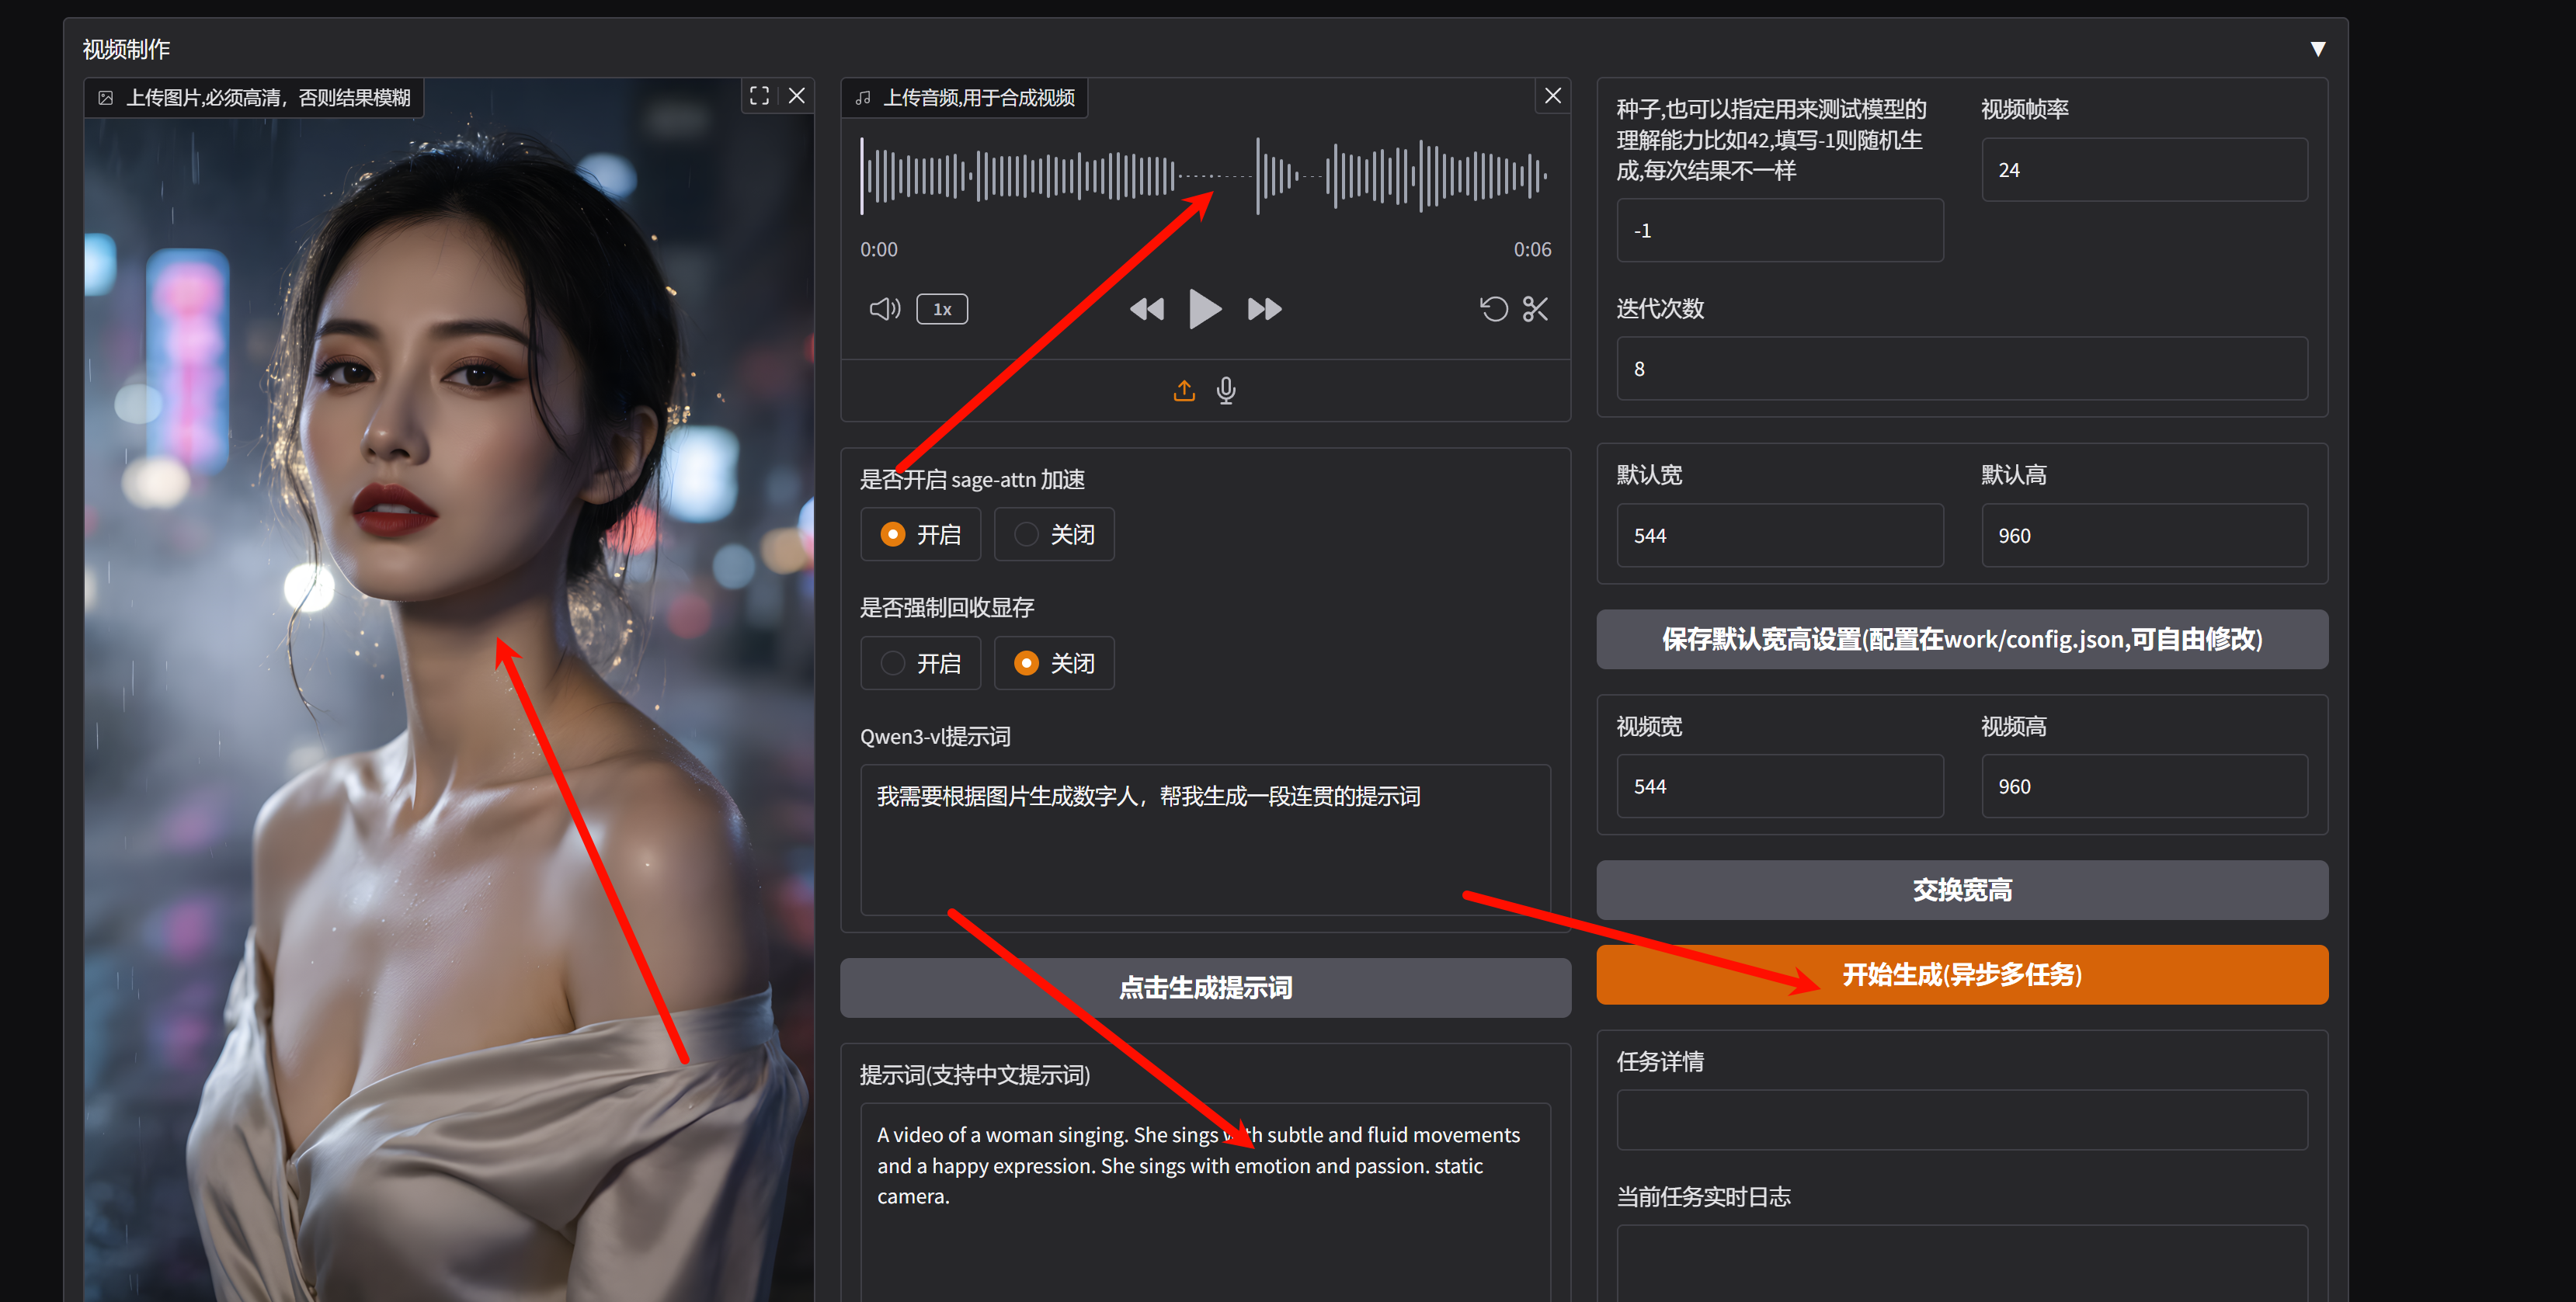The width and height of the screenshot is (2576, 1302).
Task: Click 点击生成提示词 button
Action: (x=1205, y=988)
